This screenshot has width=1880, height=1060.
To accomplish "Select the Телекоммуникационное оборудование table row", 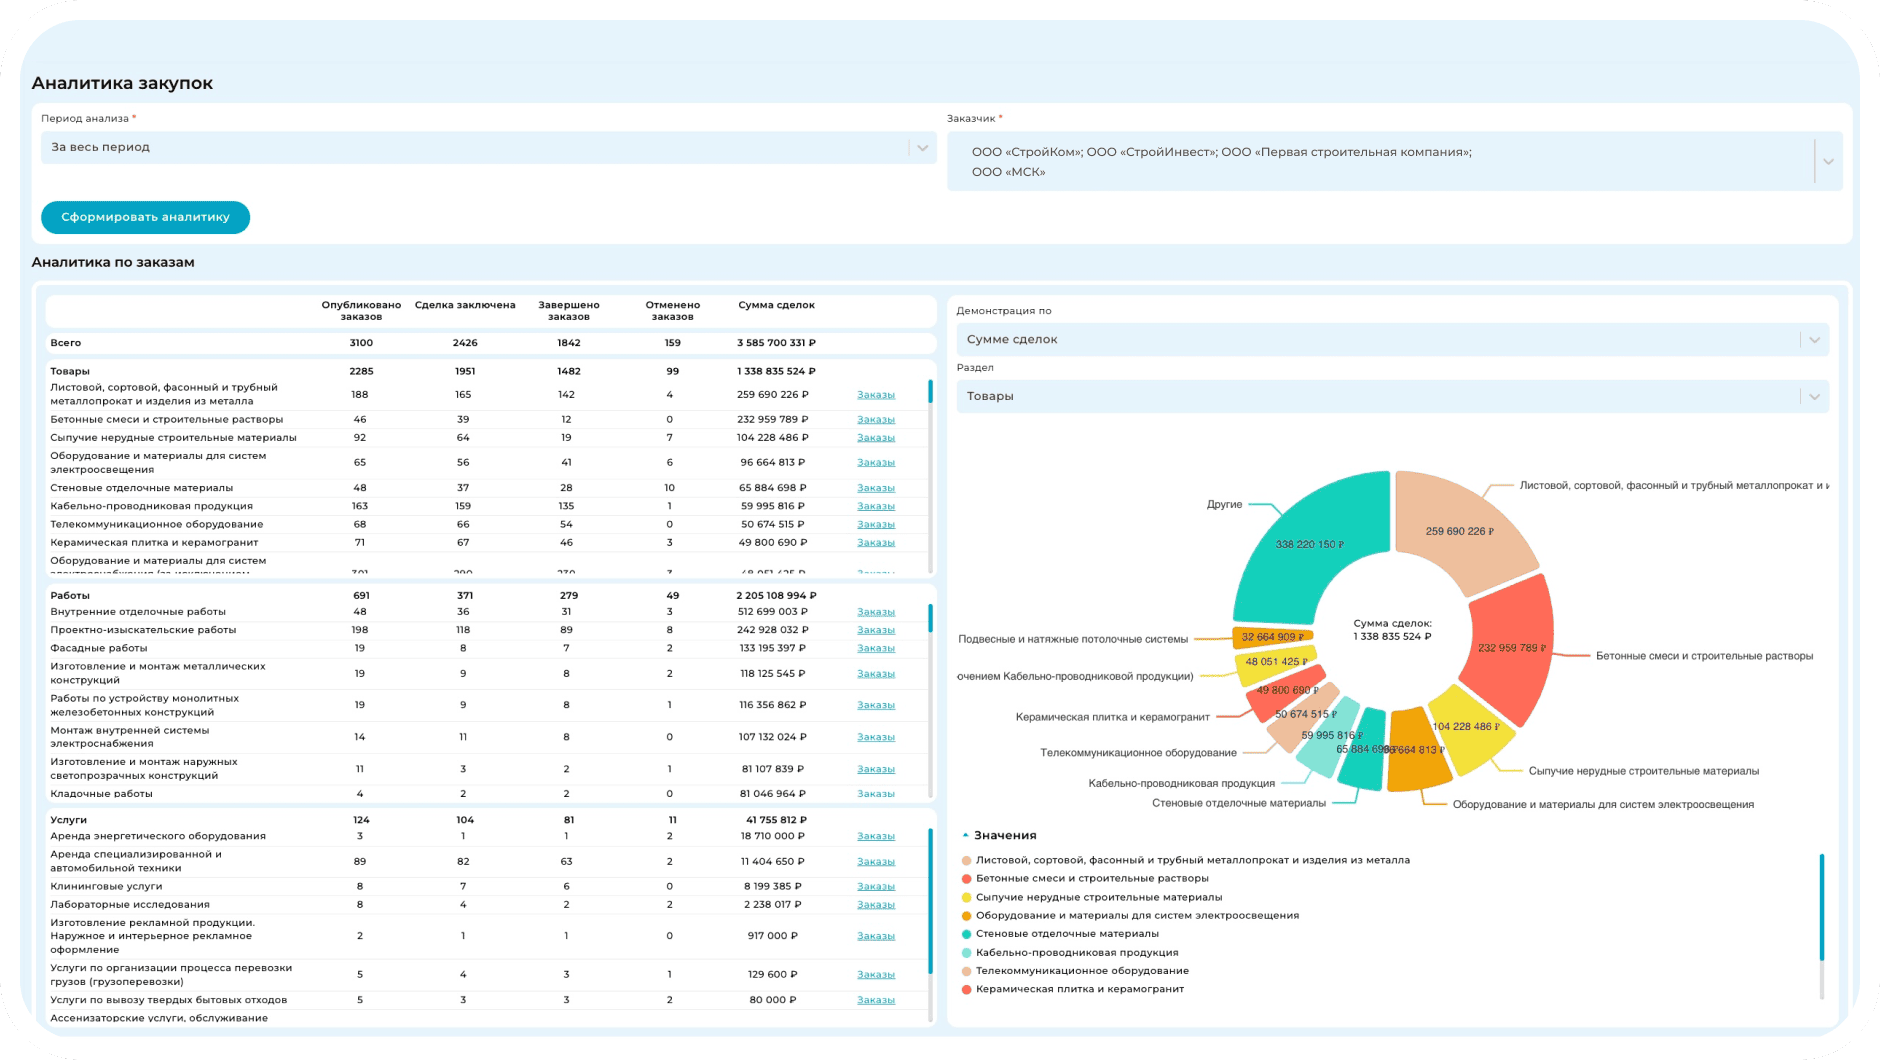I will [x=157, y=525].
